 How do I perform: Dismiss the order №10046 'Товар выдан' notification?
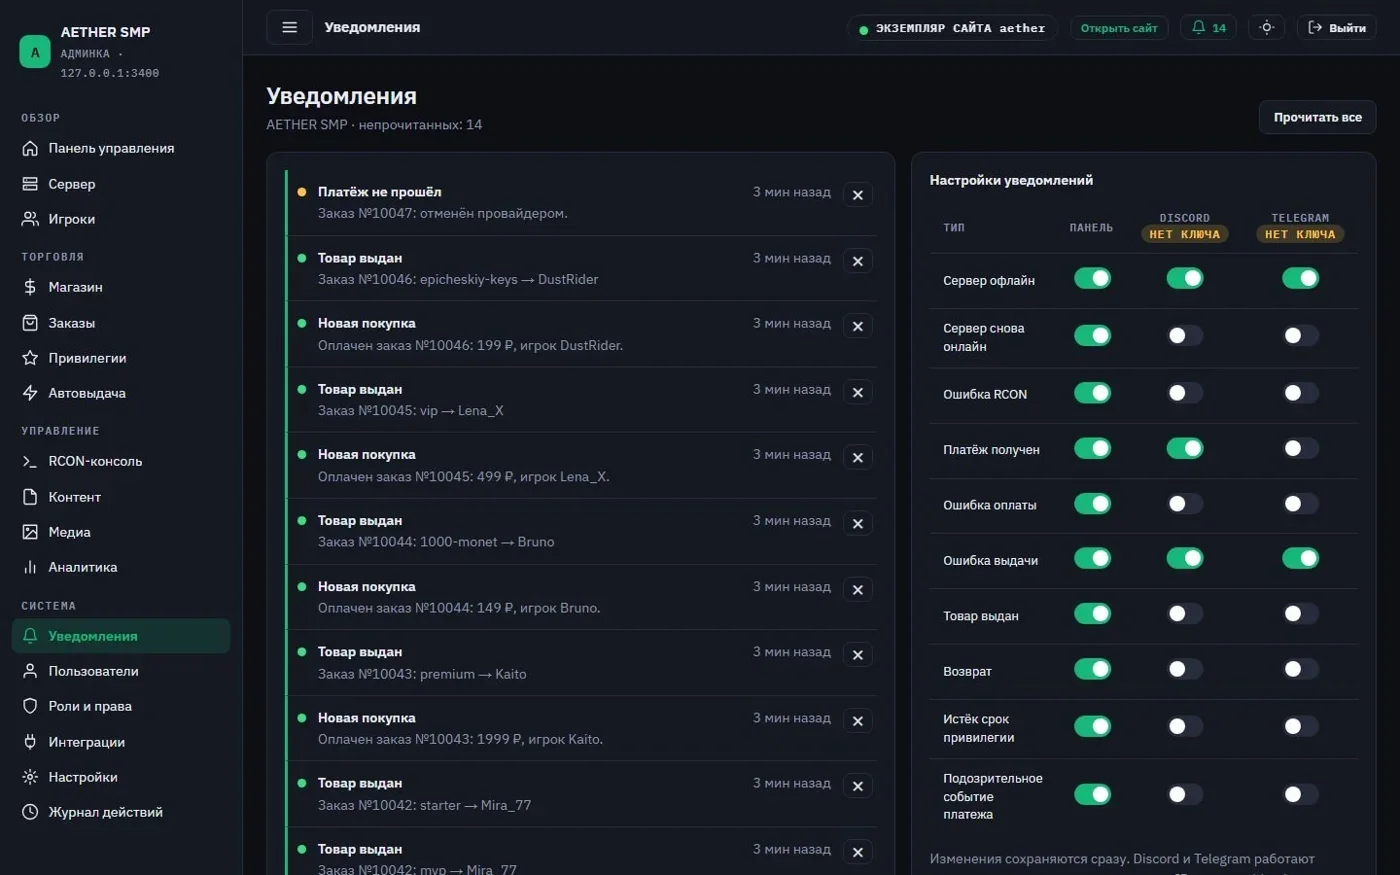coord(858,261)
